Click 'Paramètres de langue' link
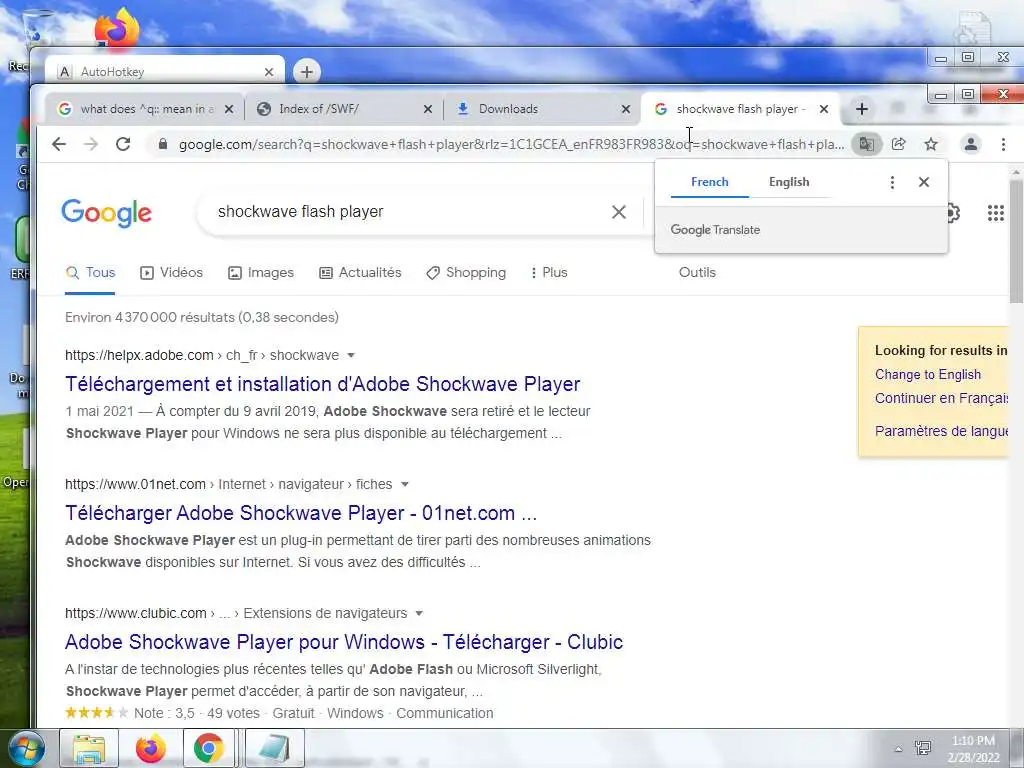Screen dimensions: 1024x768 coord(941,431)
